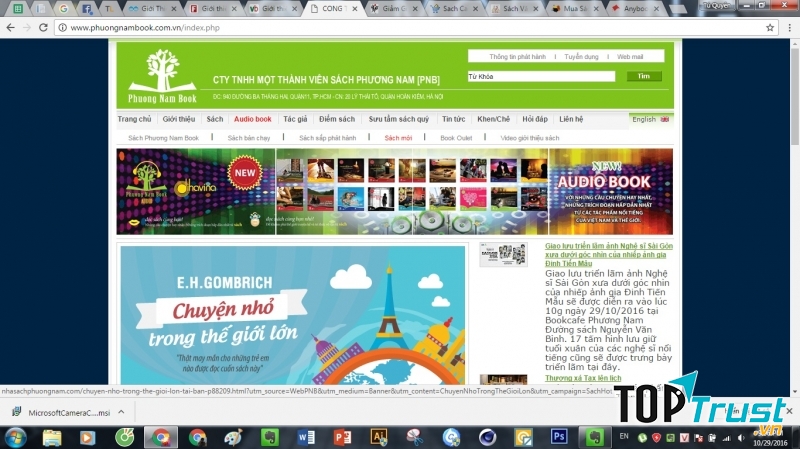Open 'Sách bán chạy' submenu link

click(x=248, y=138)
